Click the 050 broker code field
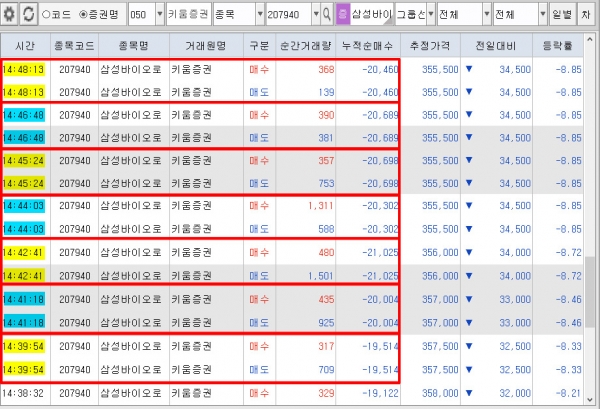The height and width of the screenshot is (409, 600). tap(142, 15)
